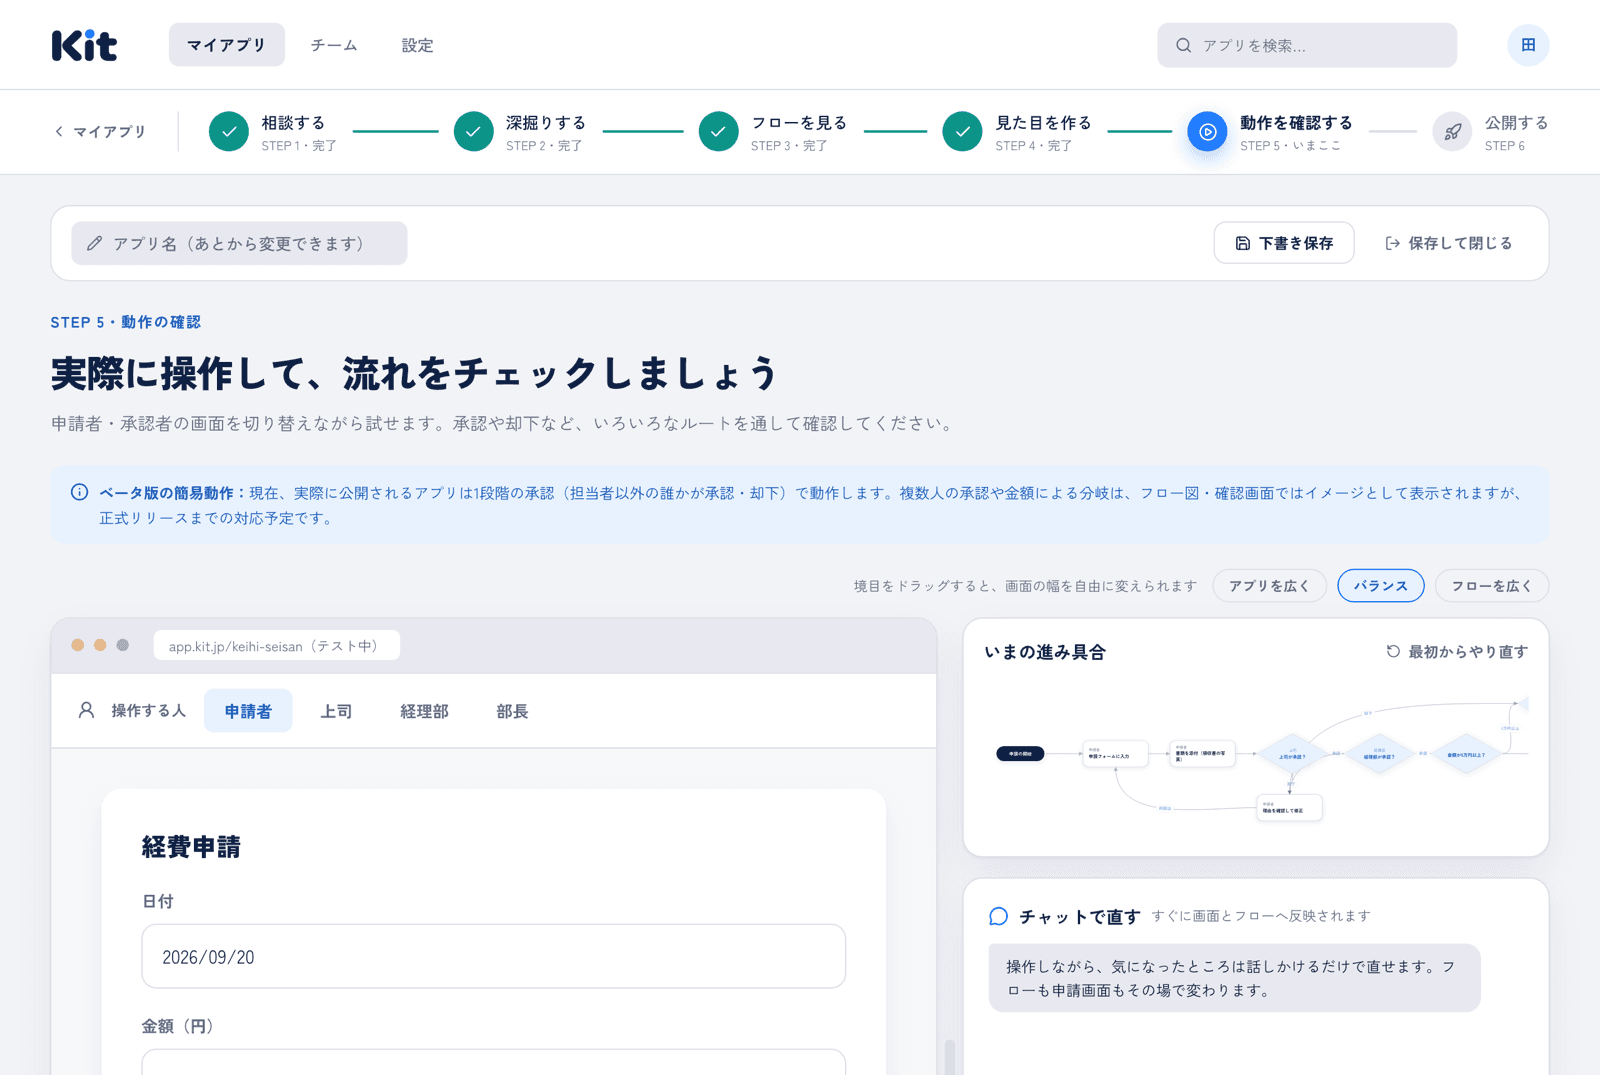Click 保存して閉じる button

[1449, 243]
